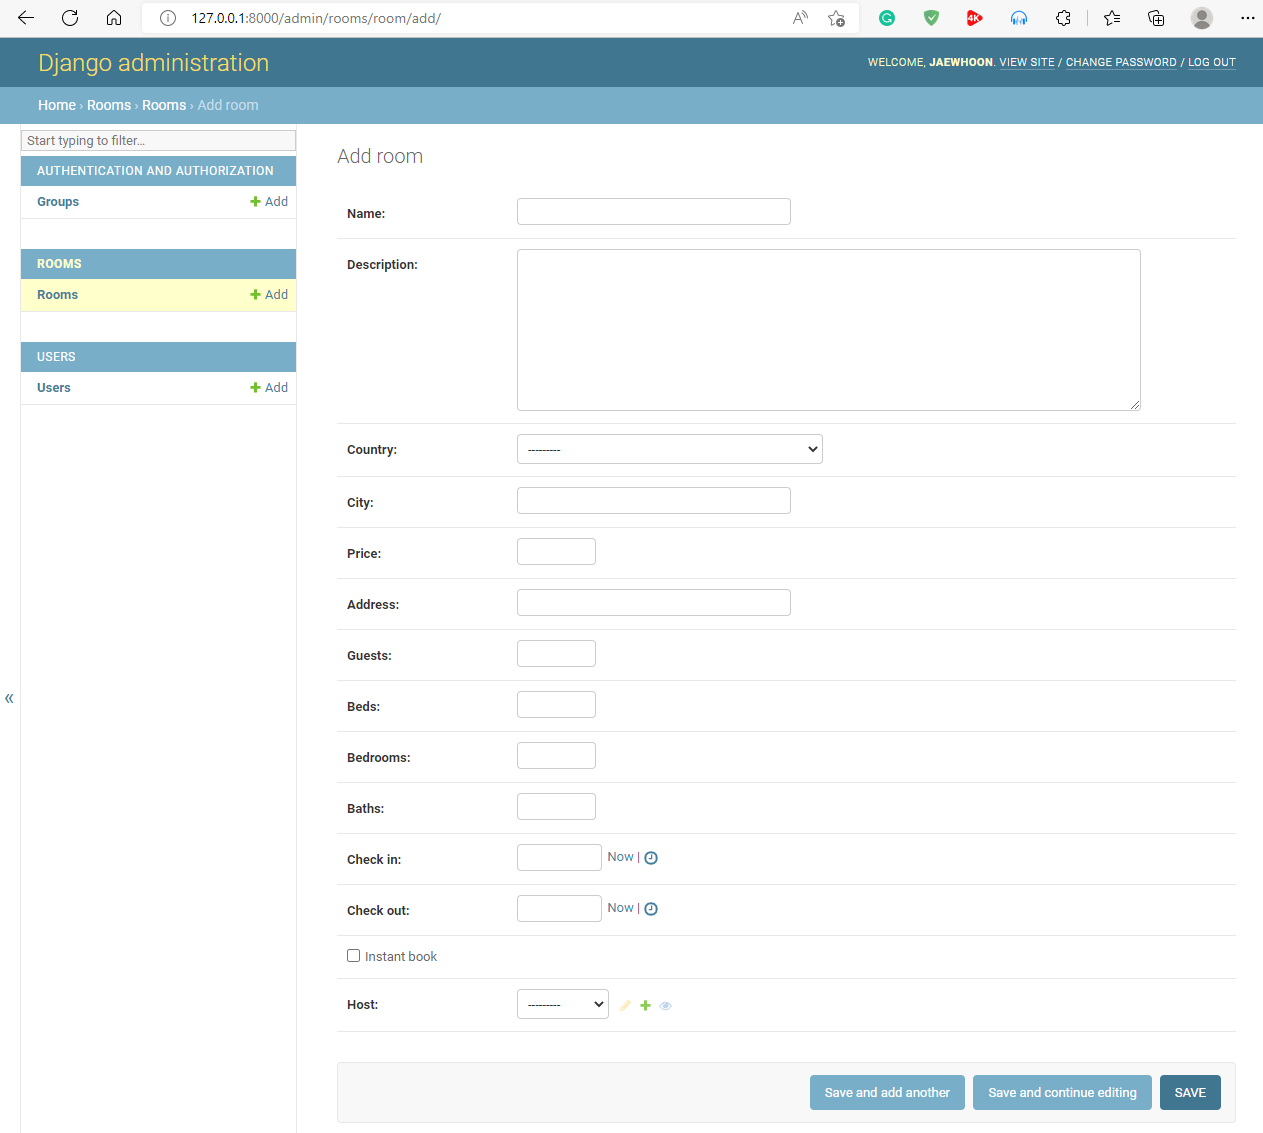Add page to favorites with the star icon
The width and height of the screenshot is (1263, 1133).
click(x=837, y=18)
